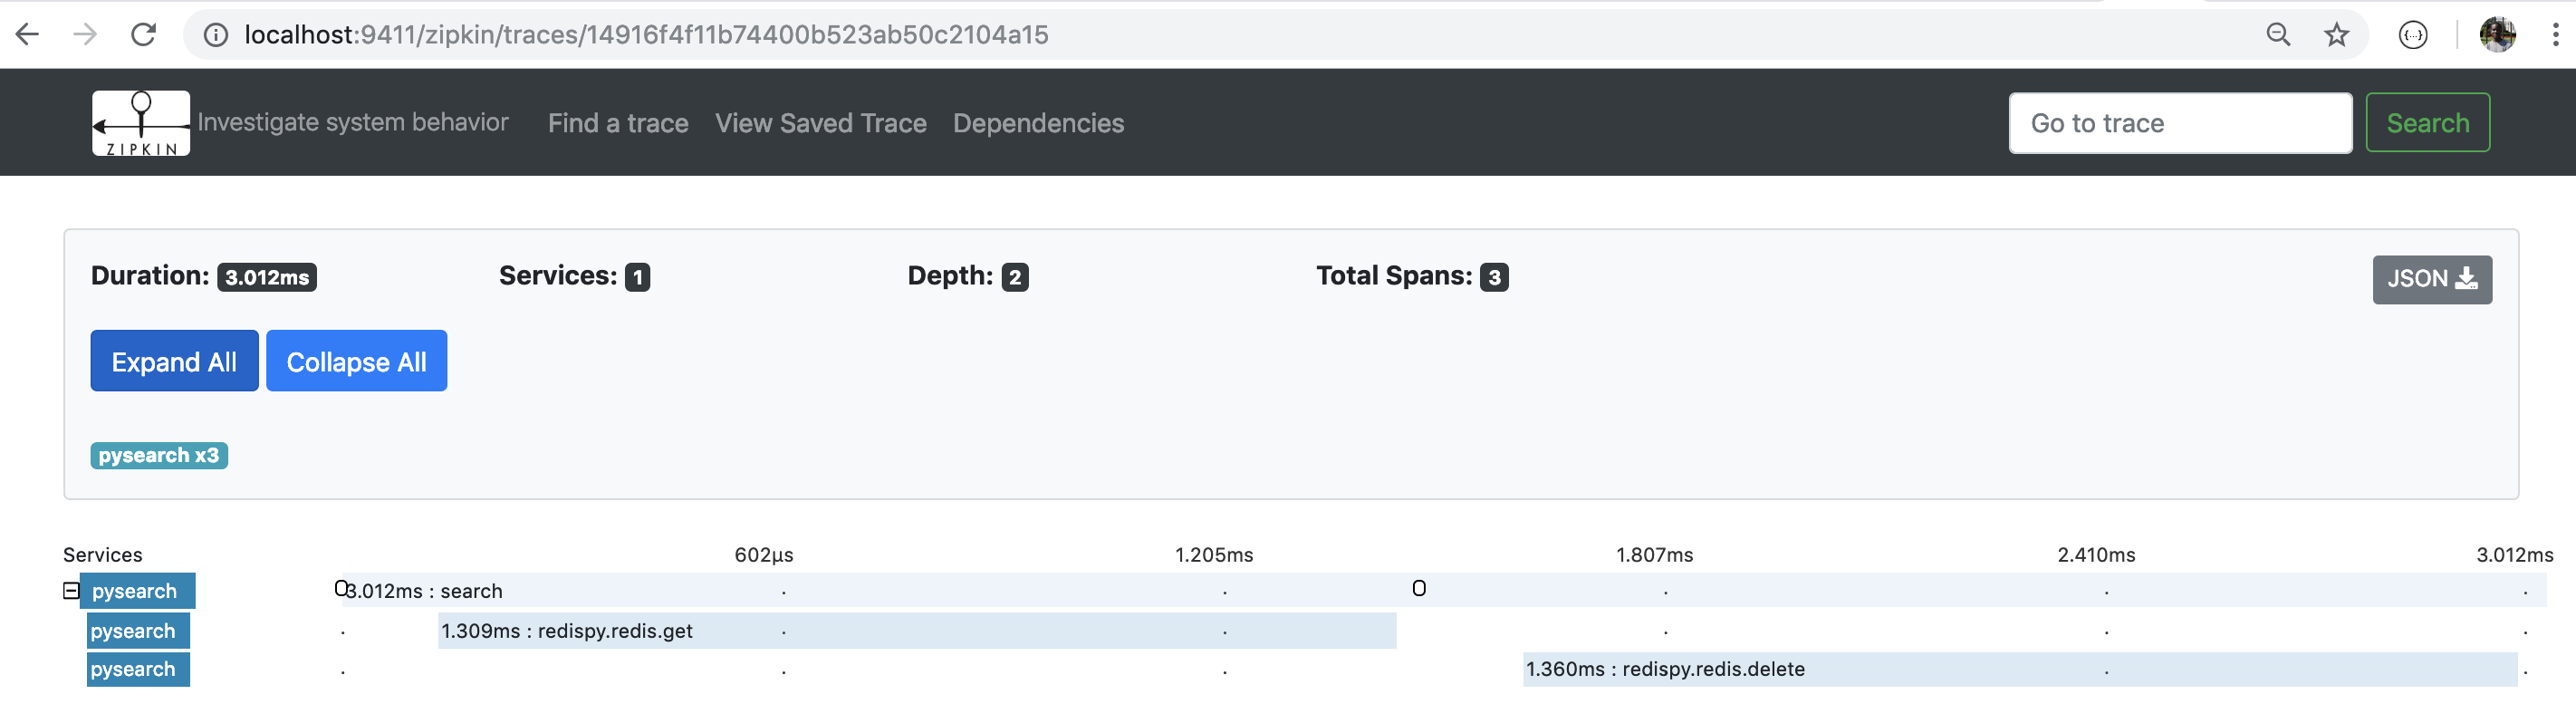The image size is (2576, 723).
Task: Open the Dependencies page
Action: point(1038,123)
